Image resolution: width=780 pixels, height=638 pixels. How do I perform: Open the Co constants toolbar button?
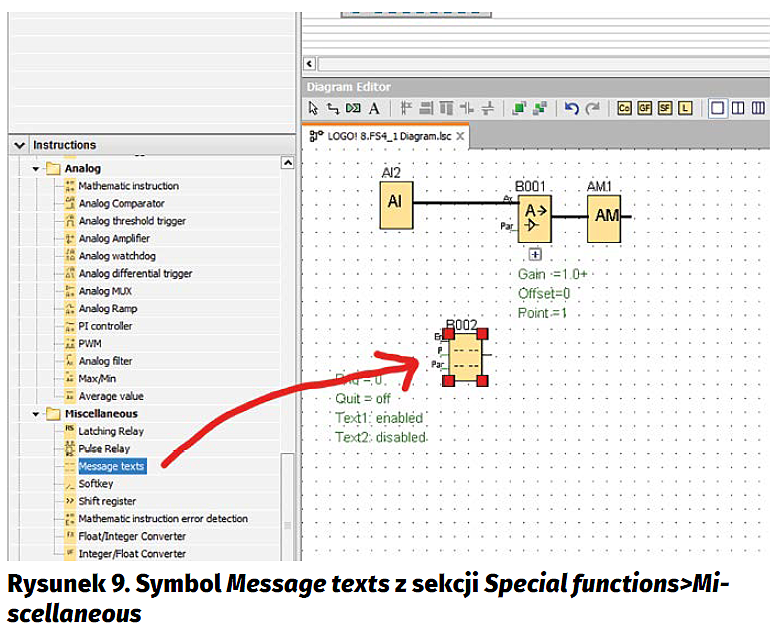[x=624, y=108]
